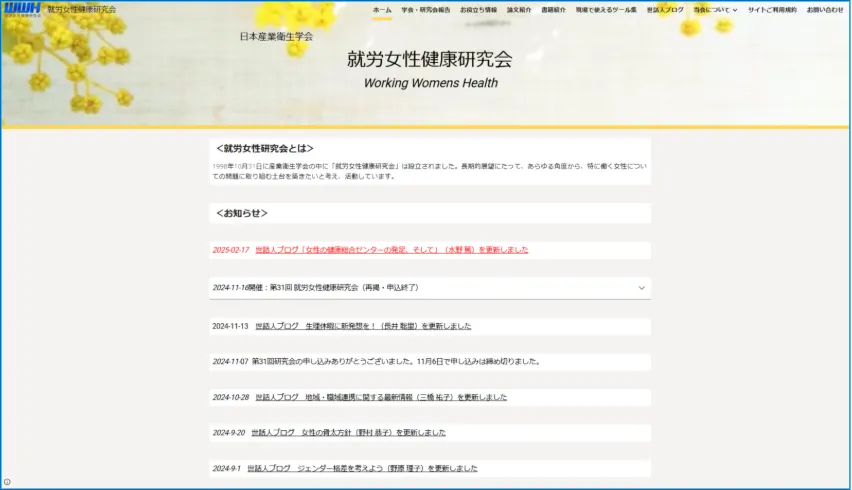
Task: Open 世話人ブログ in the top menu
Action: click(665, 10)
